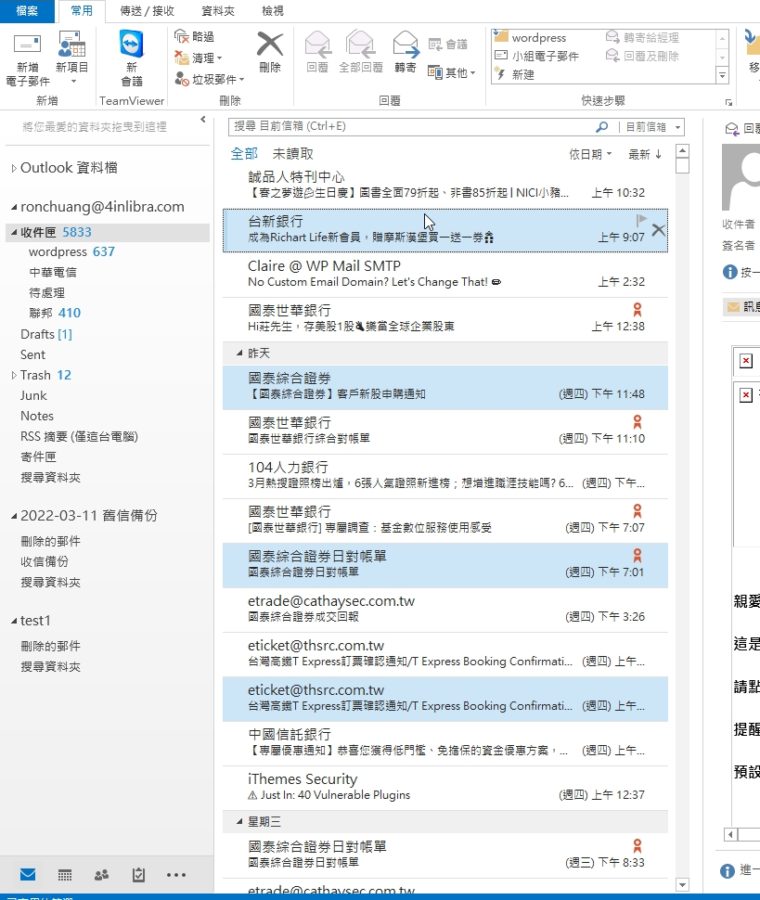Open the 清理 clean up tool

tap(198, 58)
